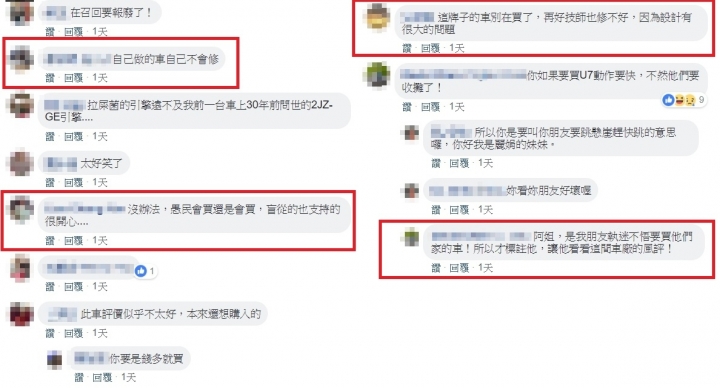720x388 pixels.
Task: Reply to the comment 太好笑了
Action: (73, 183)
